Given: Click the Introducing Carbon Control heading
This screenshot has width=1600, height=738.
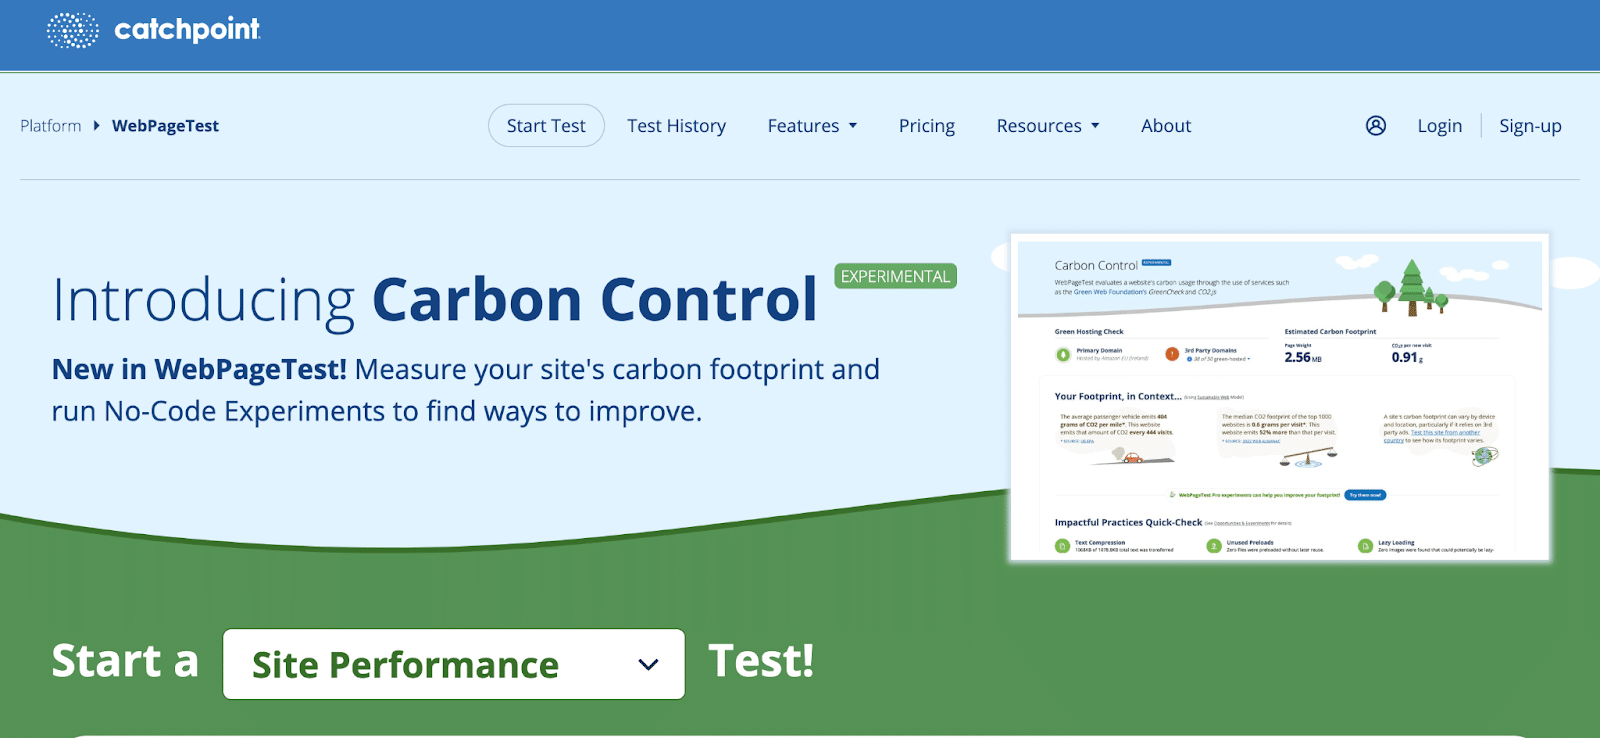Looking at the screenshot, I should (x=435, y=300).
